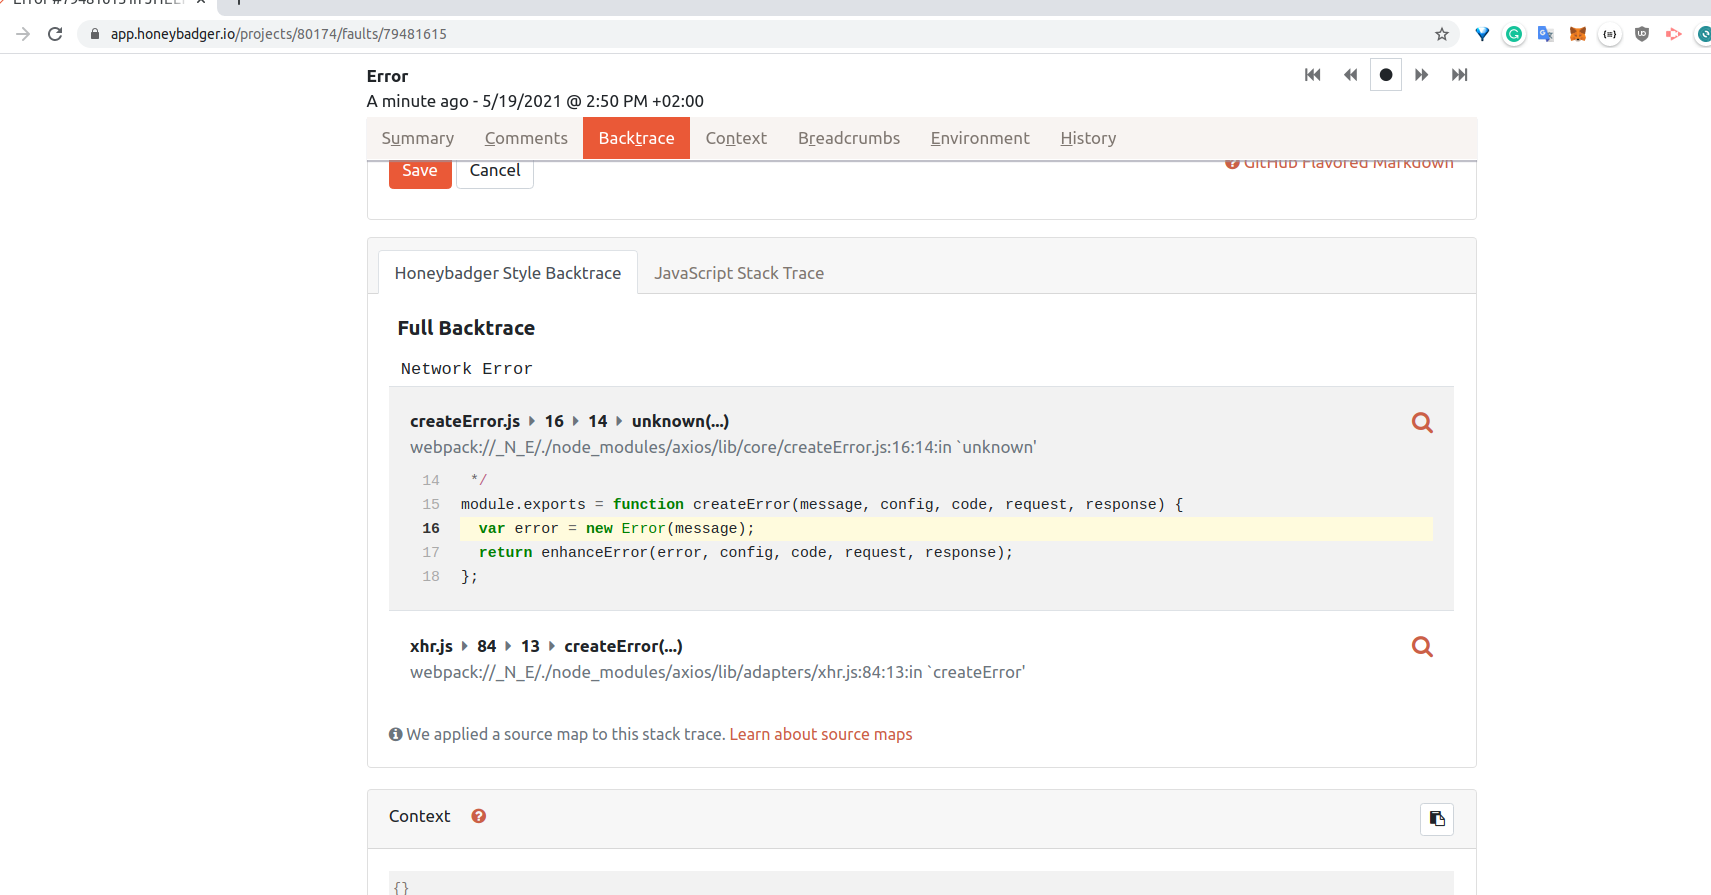Switch to JavaScript Stack Trace tab
This screenshot has height=895, width=1711.
coord(739,273)
